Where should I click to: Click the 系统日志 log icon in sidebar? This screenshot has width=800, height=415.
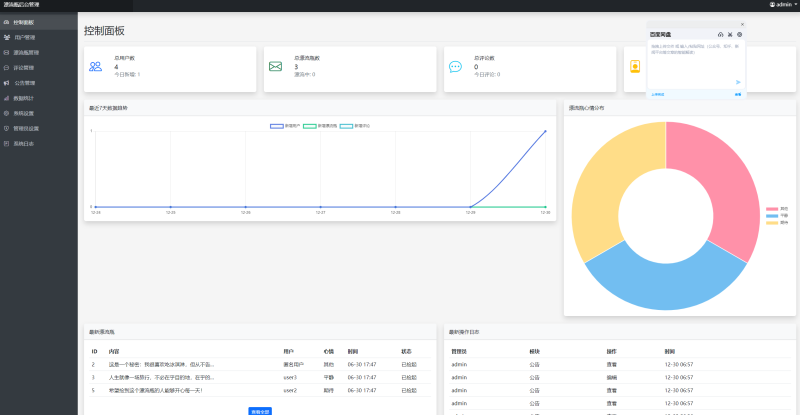[7, 143]
